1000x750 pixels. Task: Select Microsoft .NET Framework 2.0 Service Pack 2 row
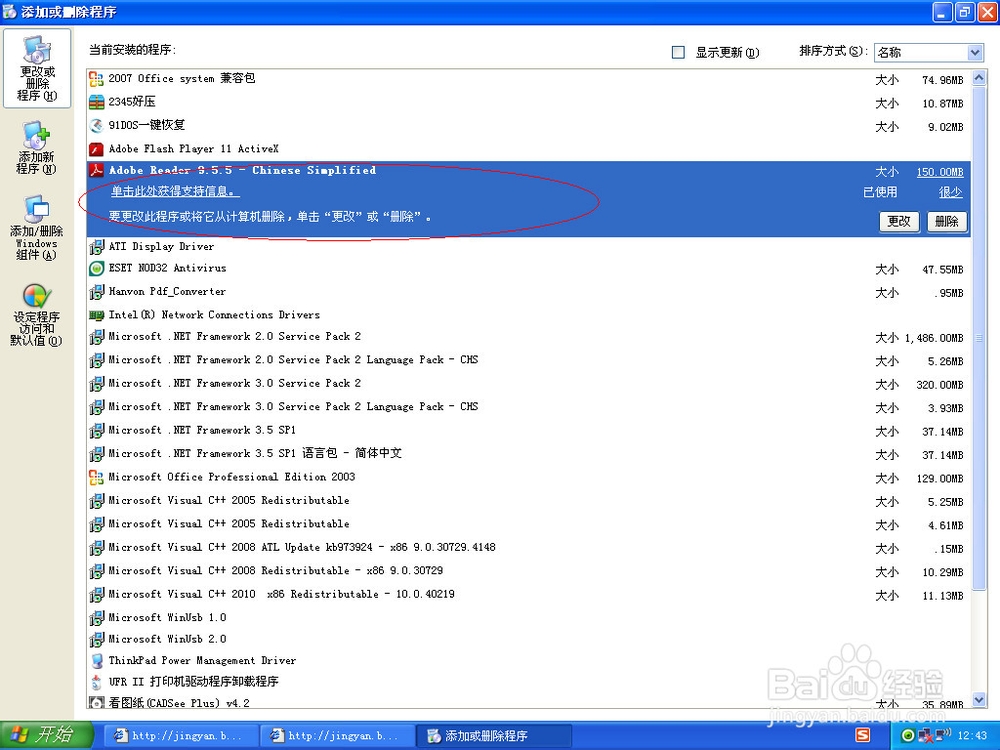[x=529, y=337]
